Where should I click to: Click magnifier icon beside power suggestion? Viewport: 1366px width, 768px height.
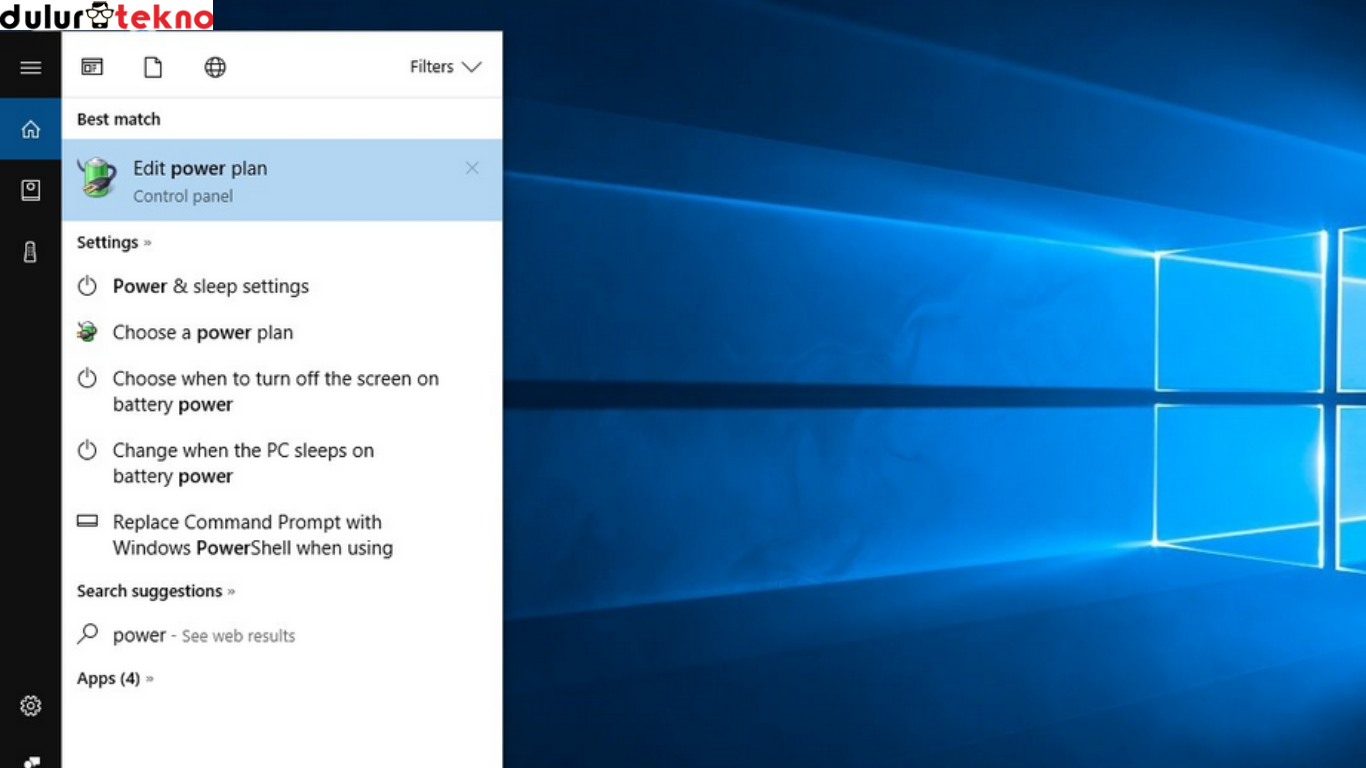coord(88,634)
